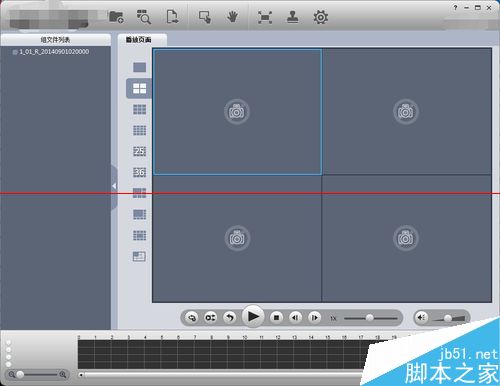
Task: Take snapshot in bottom-left video pane
Action: tap(237, 238)
